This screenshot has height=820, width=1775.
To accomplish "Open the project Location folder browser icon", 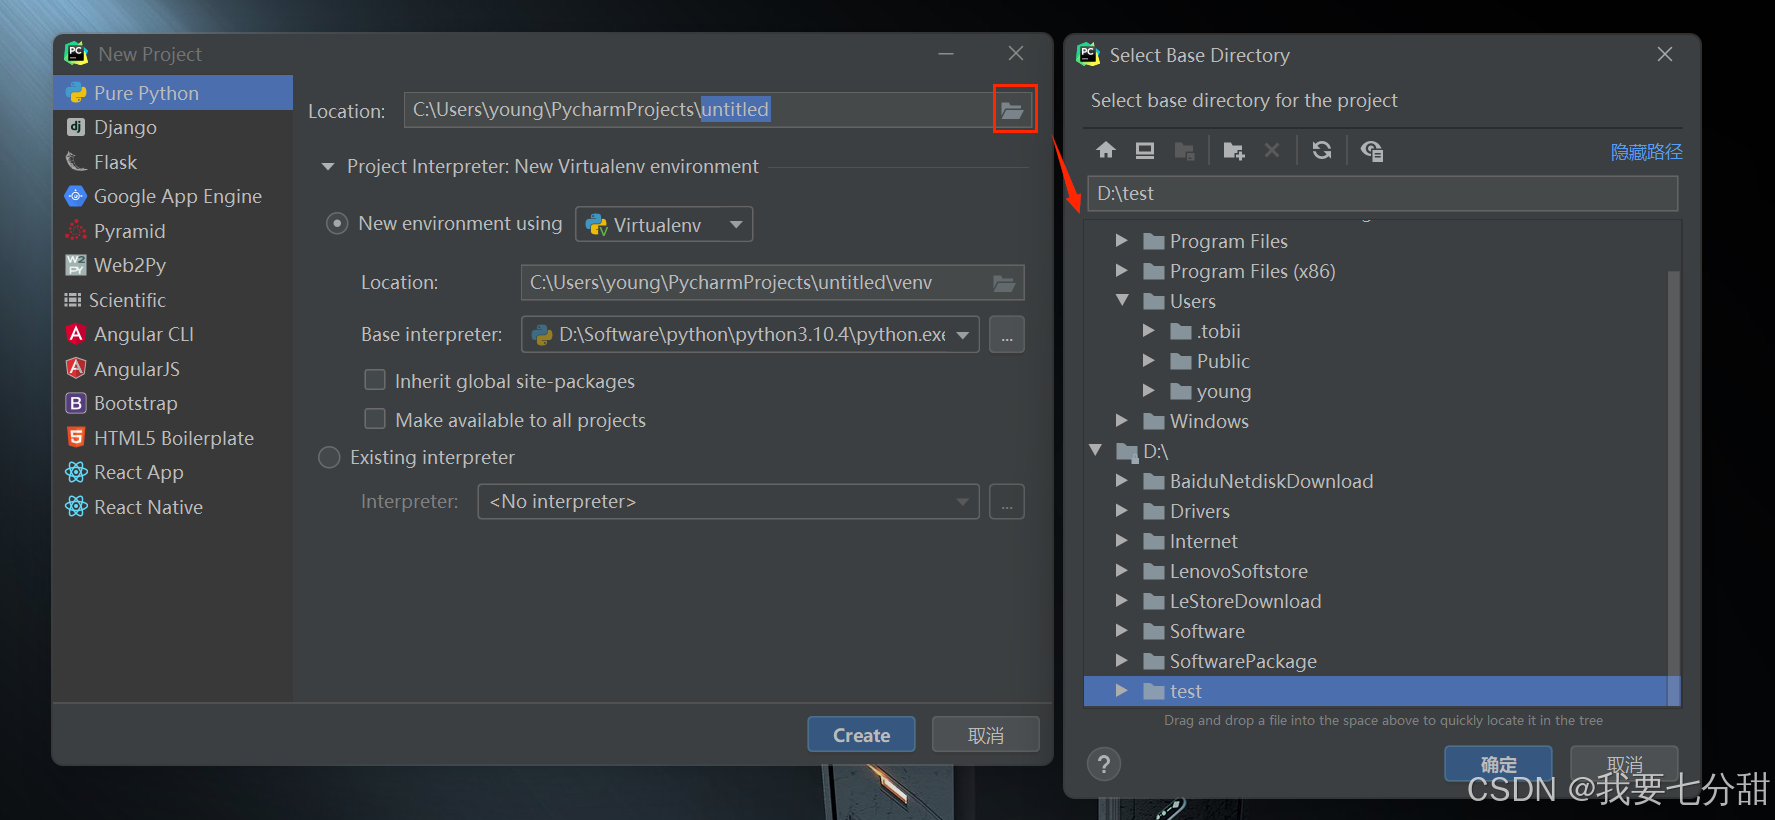I will coord(1012,110).
